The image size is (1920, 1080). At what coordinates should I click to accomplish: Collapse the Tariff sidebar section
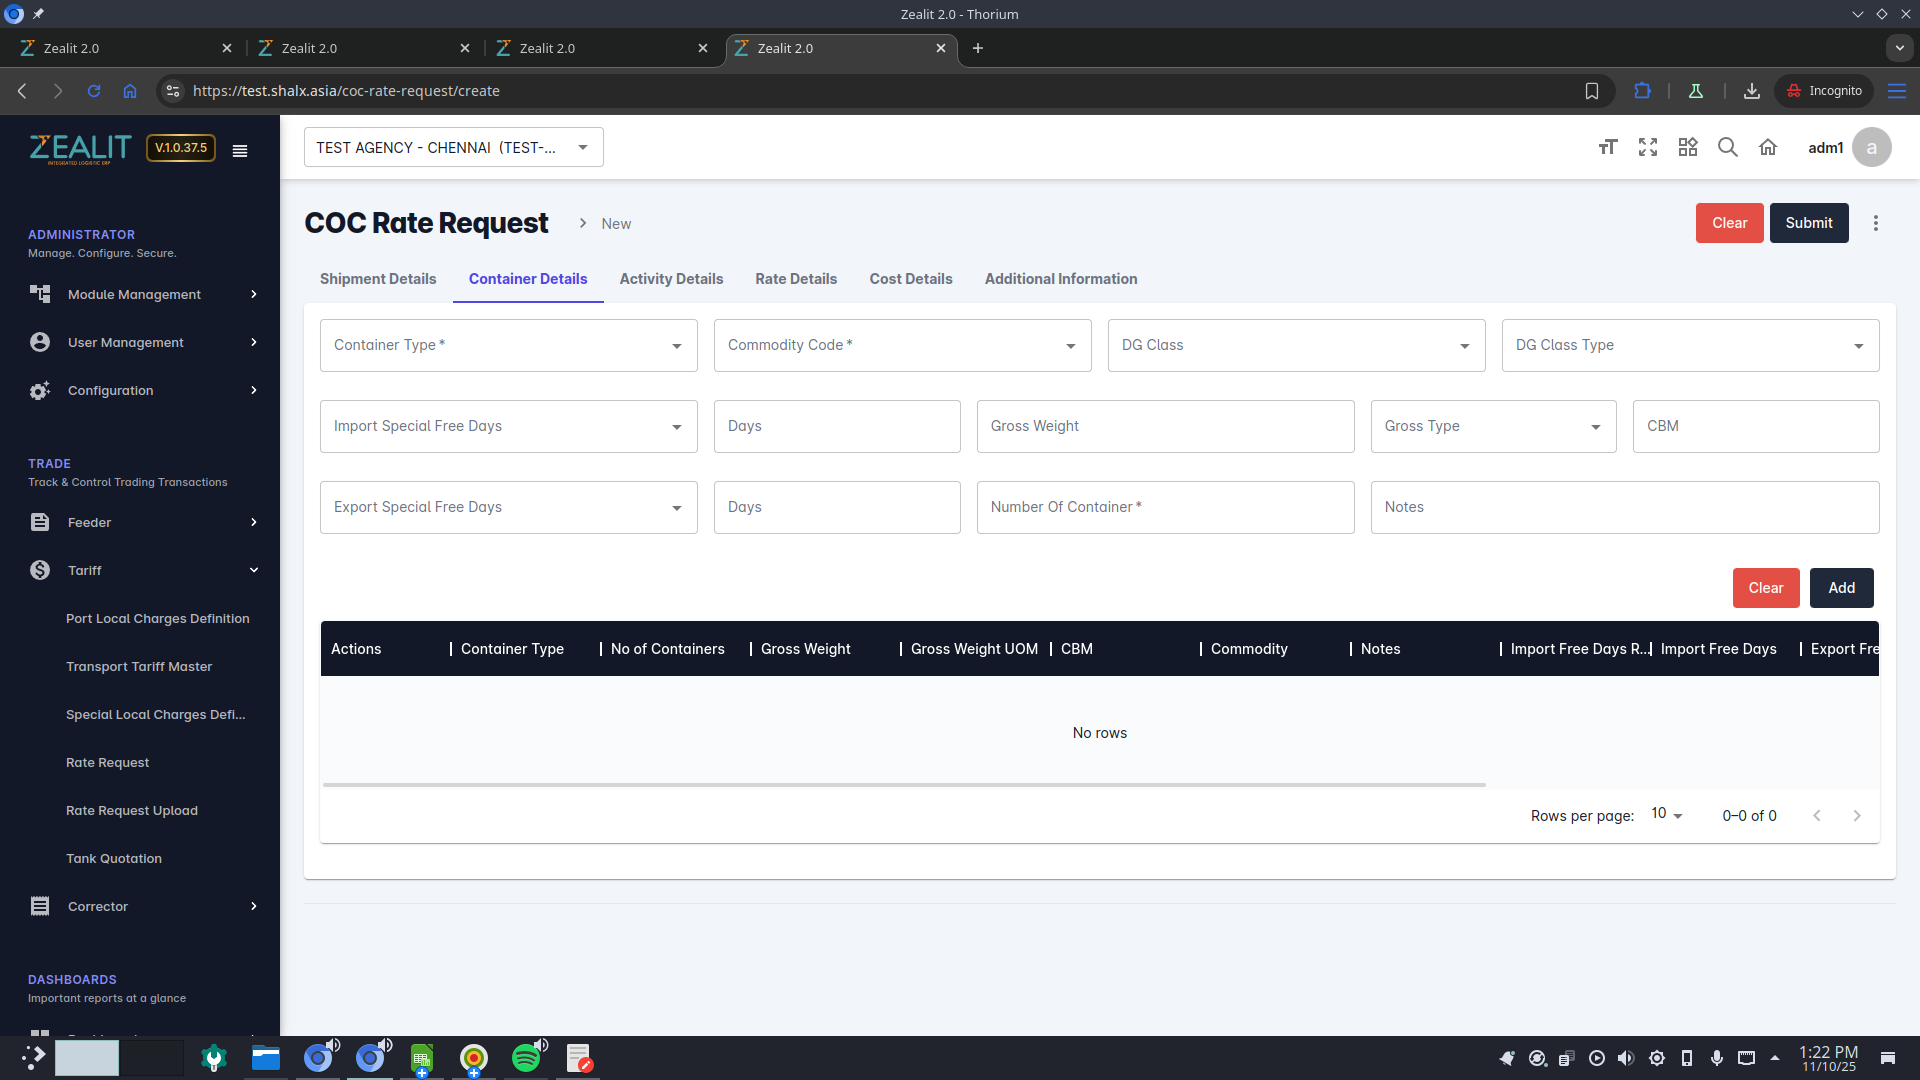pyautogui.click(x=143, y=571)
